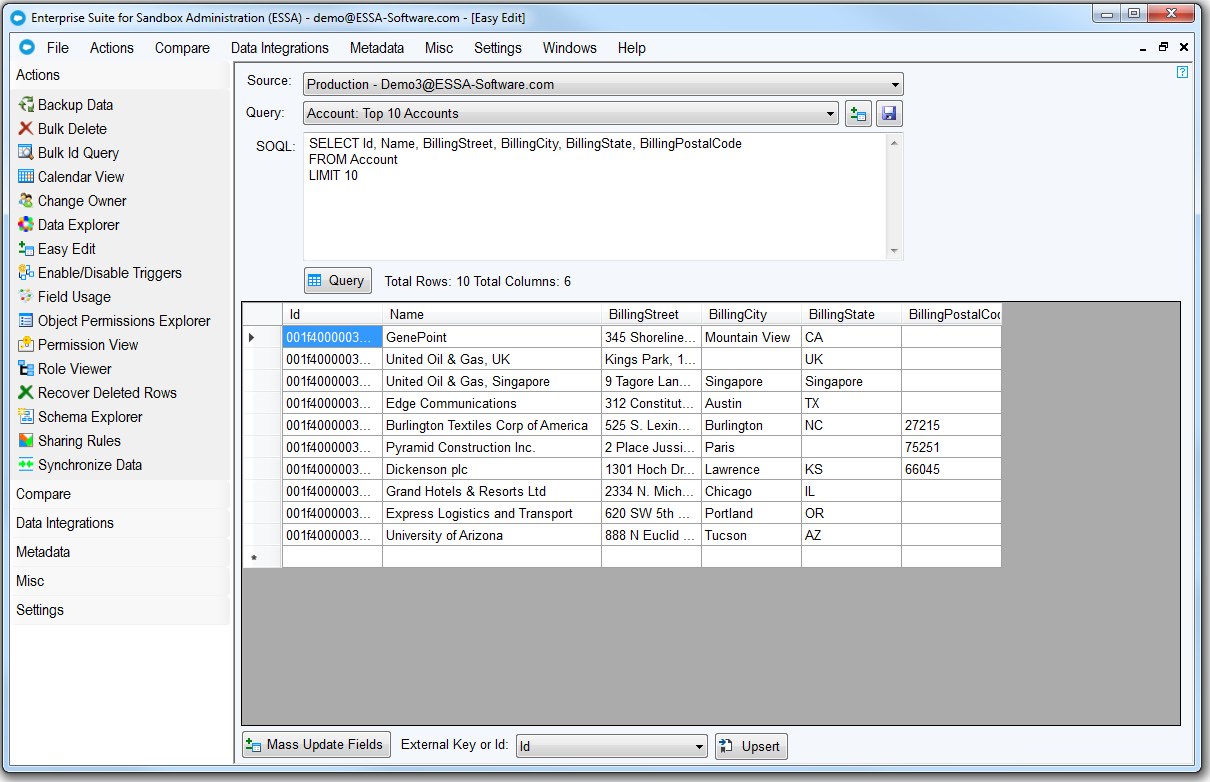Open the Source connection dropdown

click(603, 84)
